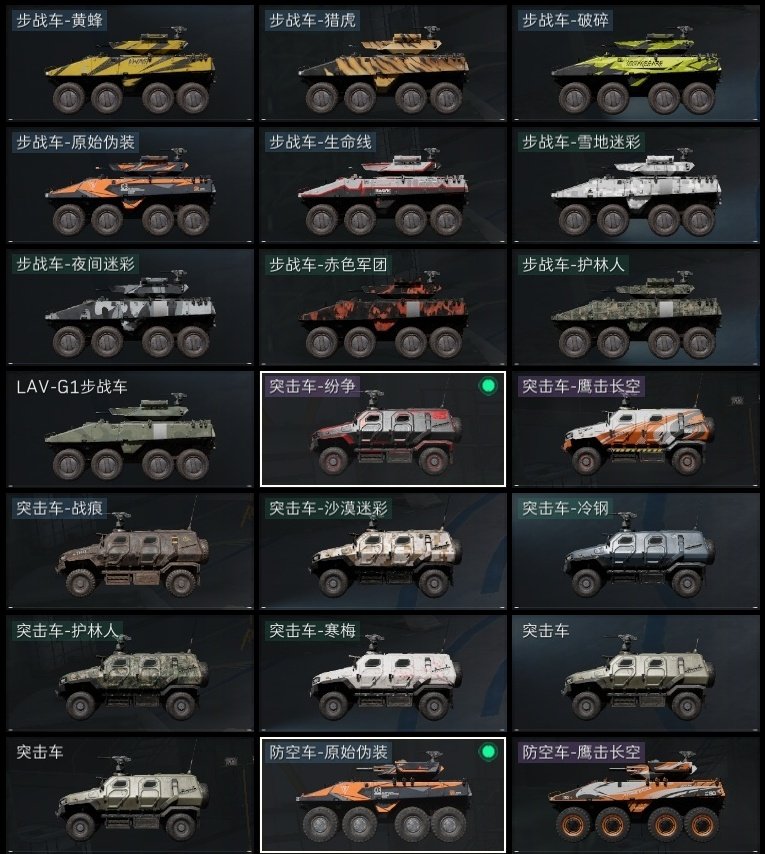Viewport: 765px width, 854px height.
Task: Select the 步战车-原始伪装 orange skin
Action: [130, 185]
